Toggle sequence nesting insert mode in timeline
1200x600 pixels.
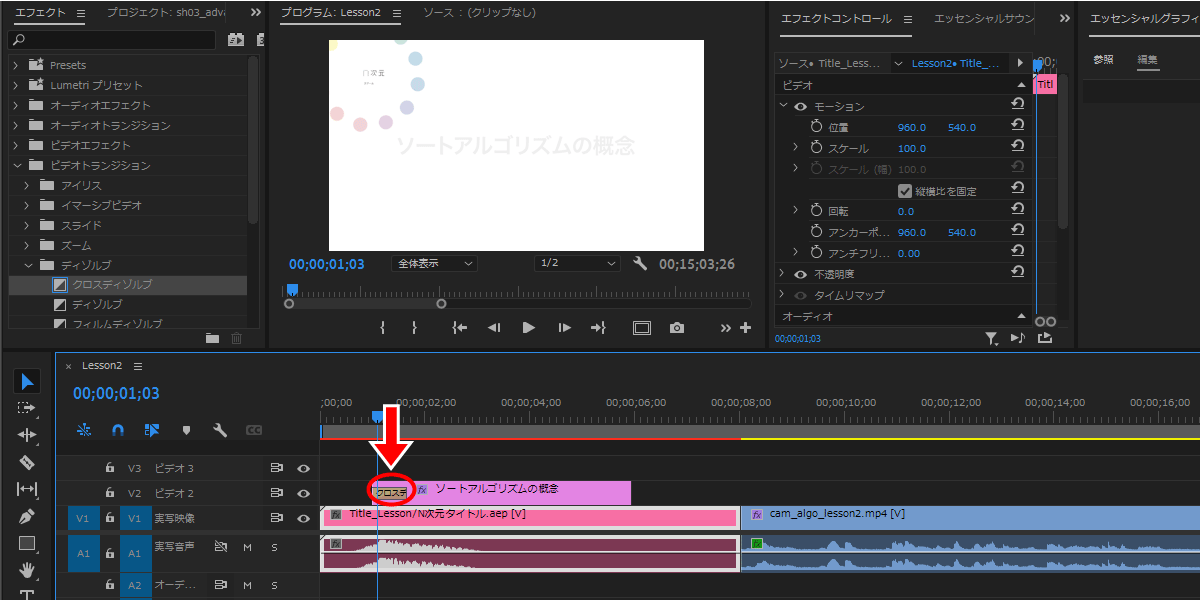coord(84,430)
